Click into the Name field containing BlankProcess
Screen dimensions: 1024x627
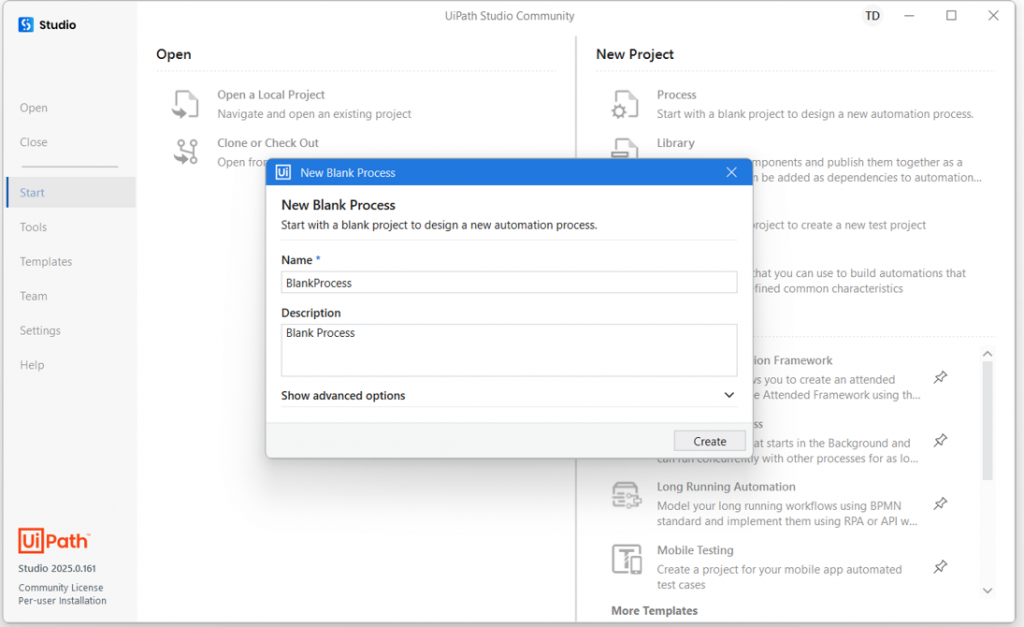pyautogui.click(x=509, y=283)
